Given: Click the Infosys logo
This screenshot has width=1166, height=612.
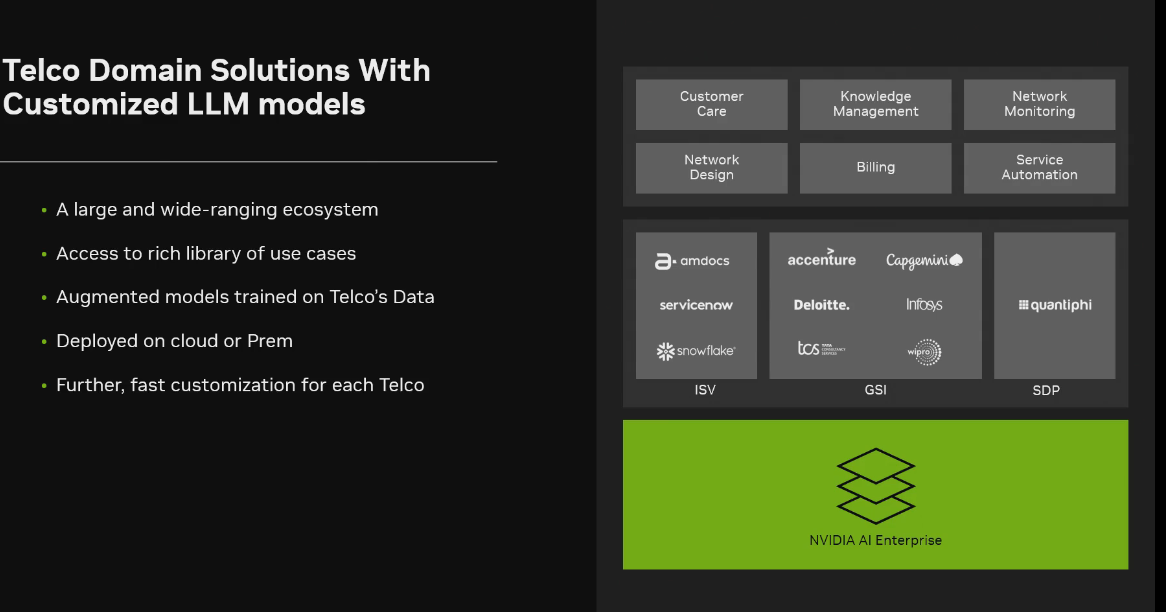Looking at the screenshot, I should coord(924,304).
